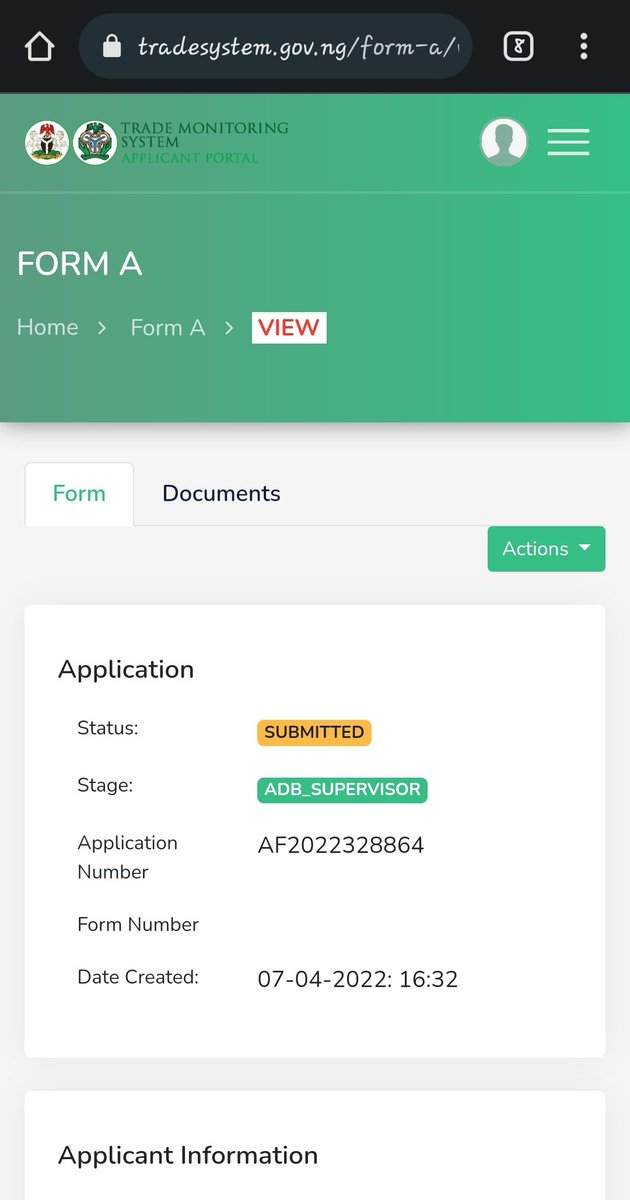Expand the Actions dropdown button
This screenshot has width=630, height=1200.
(546, 549)
